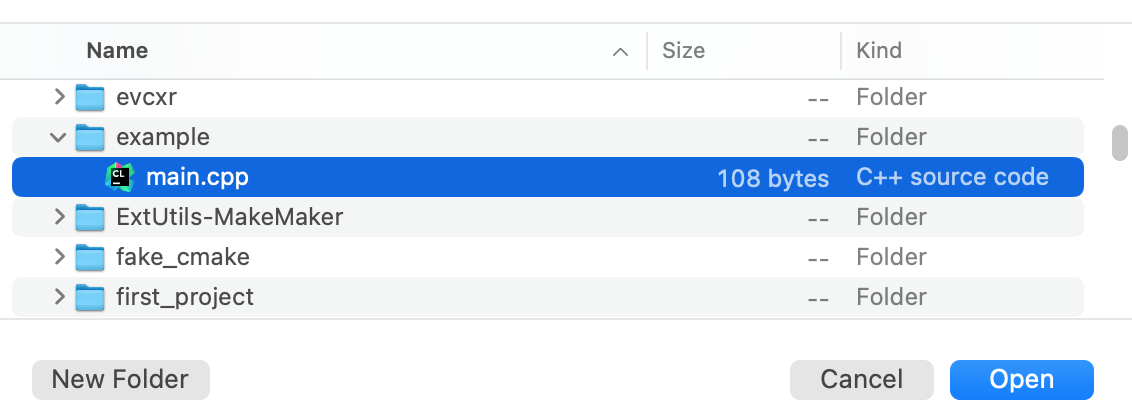Click the fake_cmake folder icon

point(90,257)
